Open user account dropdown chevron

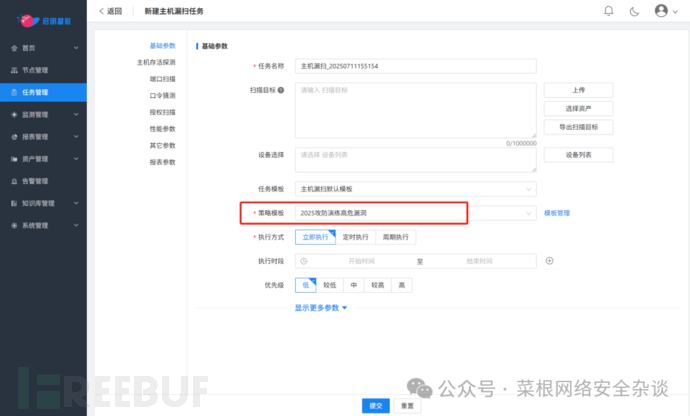pyautogui.click(x=675, y=12)
